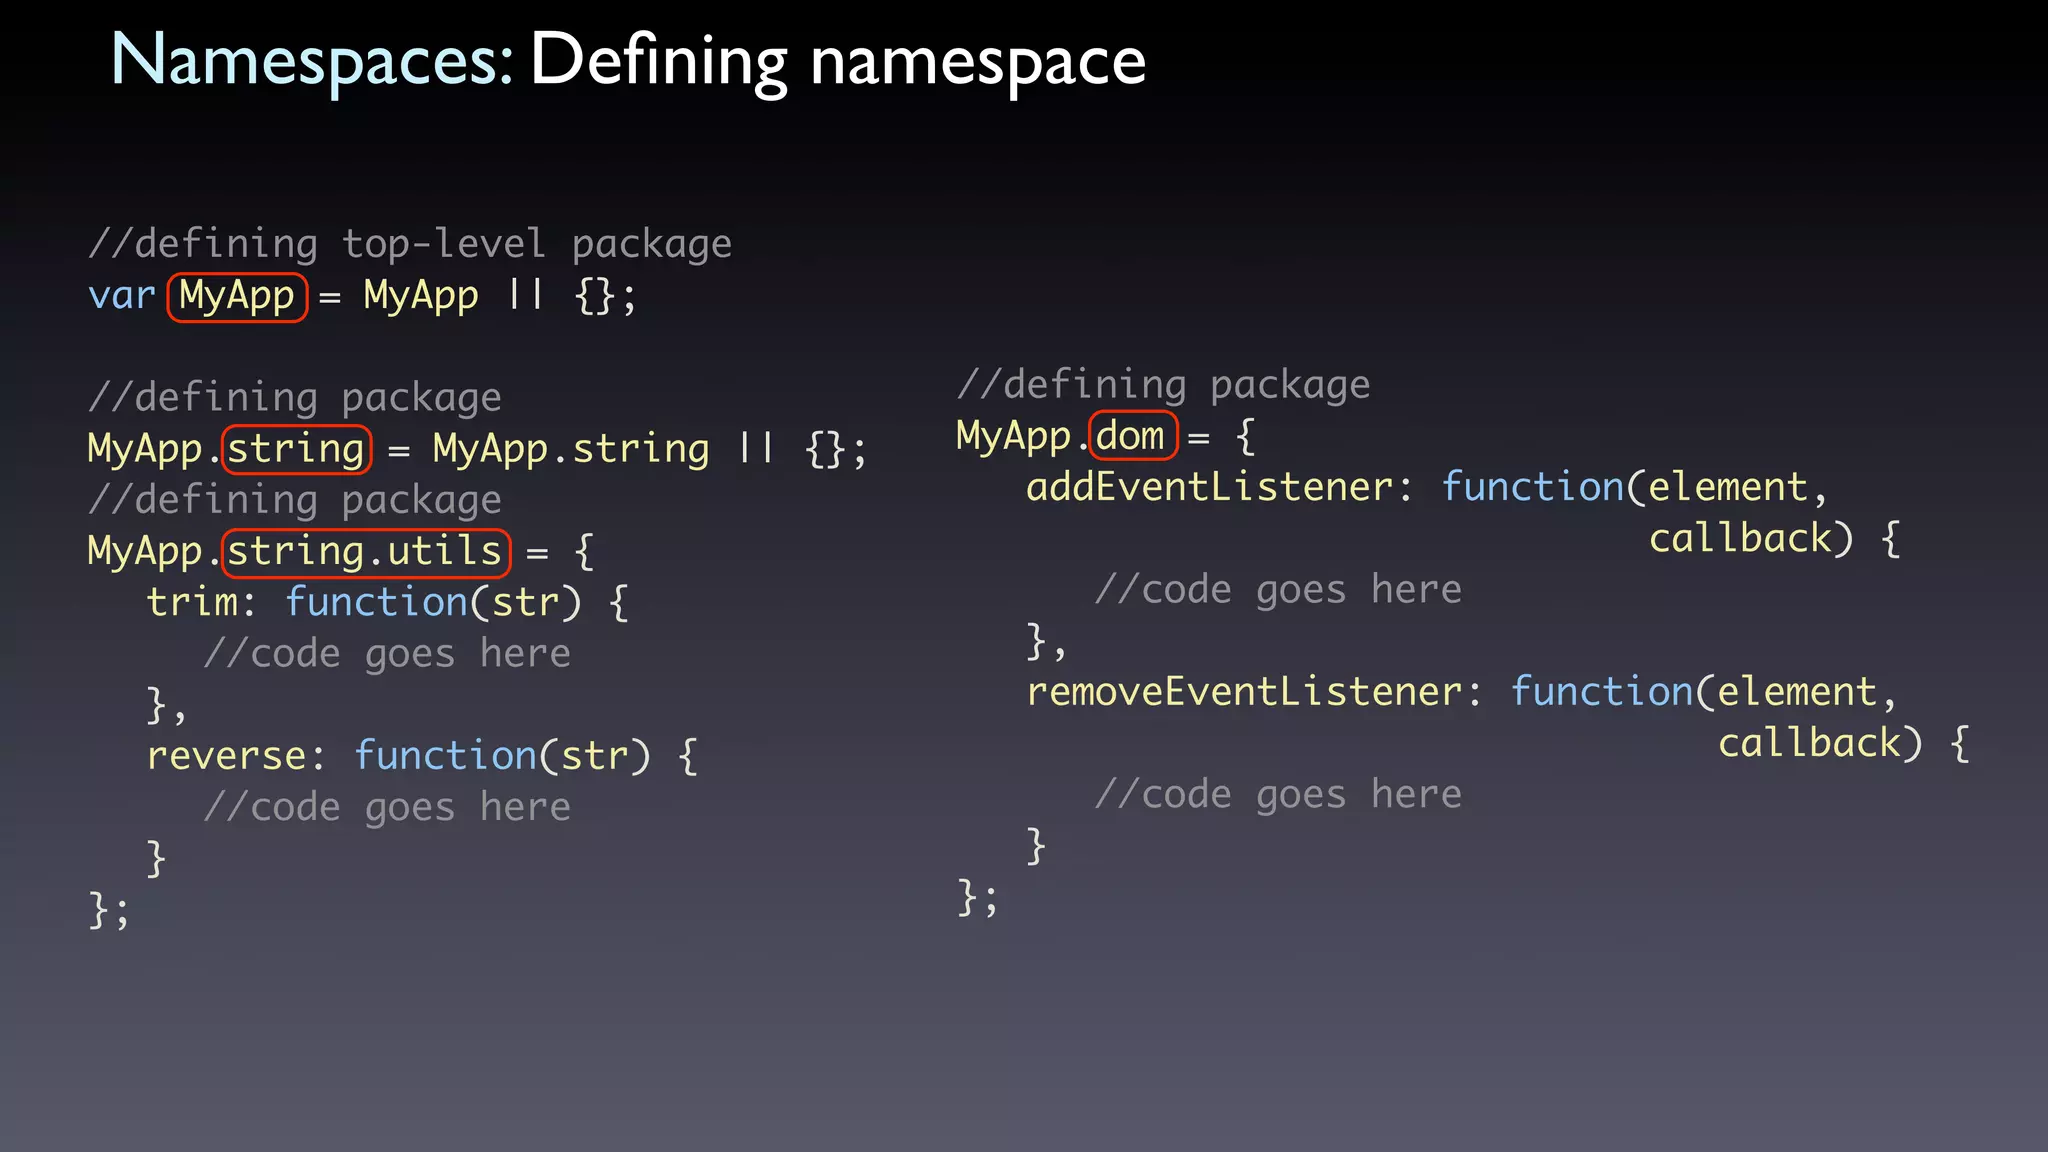This screenshot has height=1152, width=2048.
Task: Click '//defining package' comment above MyApp.string.utils
Action: click(x=295, y=500)
